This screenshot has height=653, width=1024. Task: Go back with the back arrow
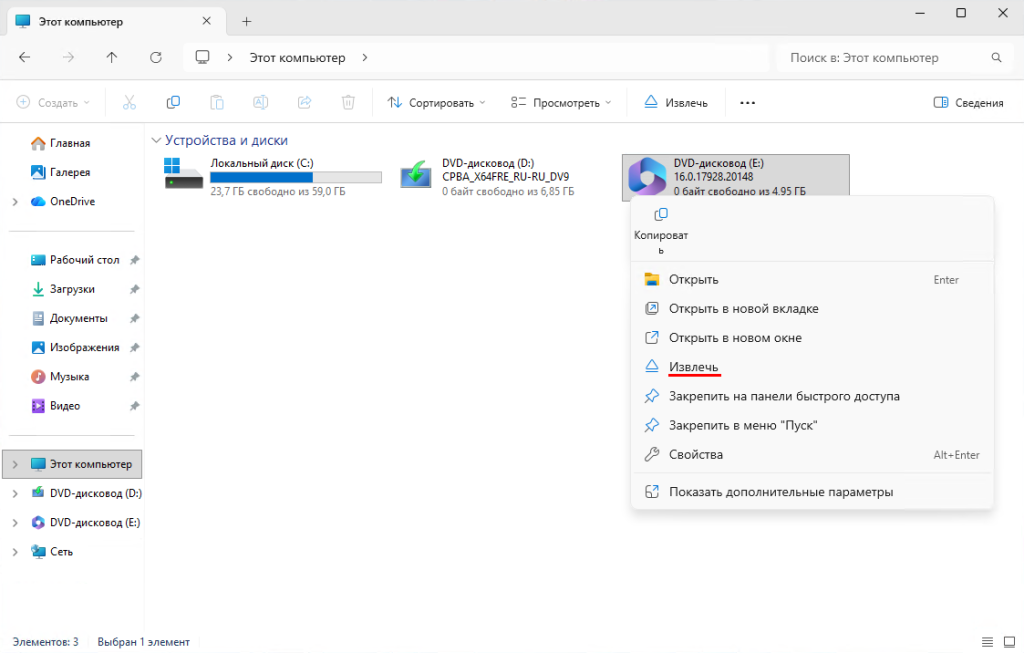(x=25, y=57)
